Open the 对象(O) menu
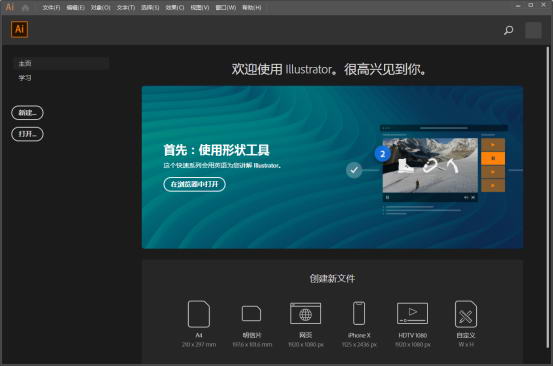Viewport: 554px width, 366px height. coord(100,7)
